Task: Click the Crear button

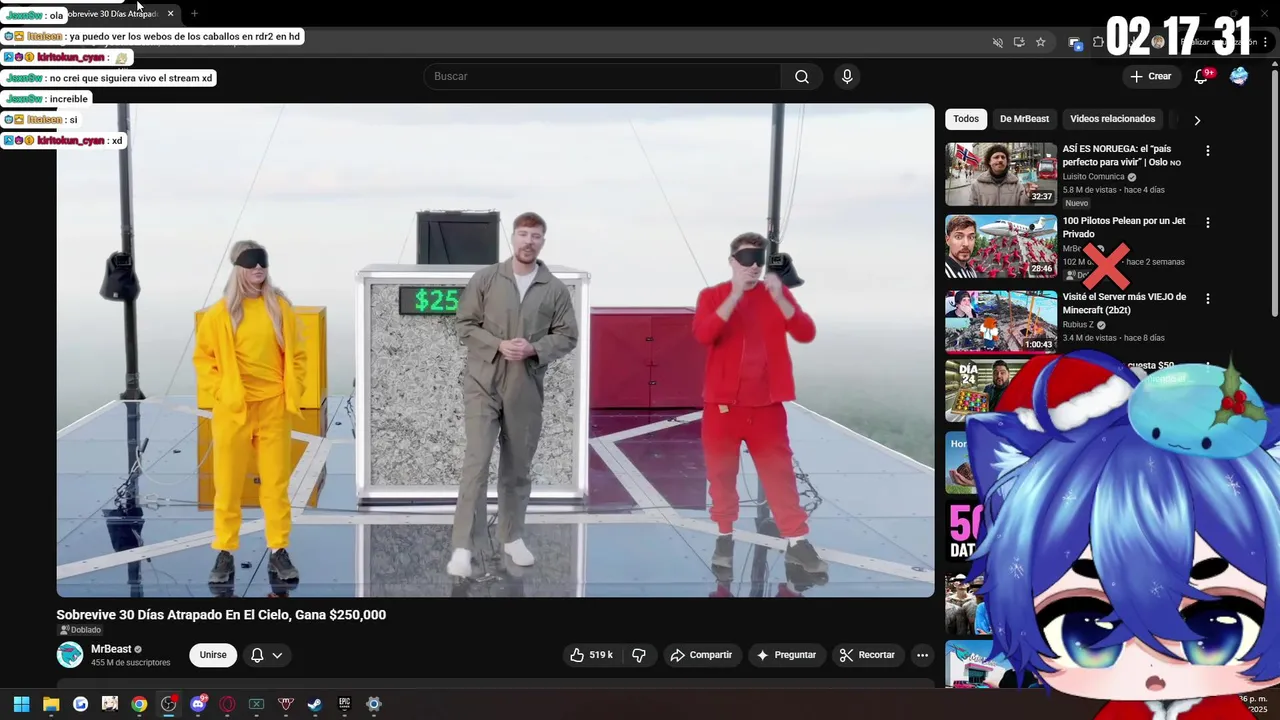Action: [x=1150, y=76]
